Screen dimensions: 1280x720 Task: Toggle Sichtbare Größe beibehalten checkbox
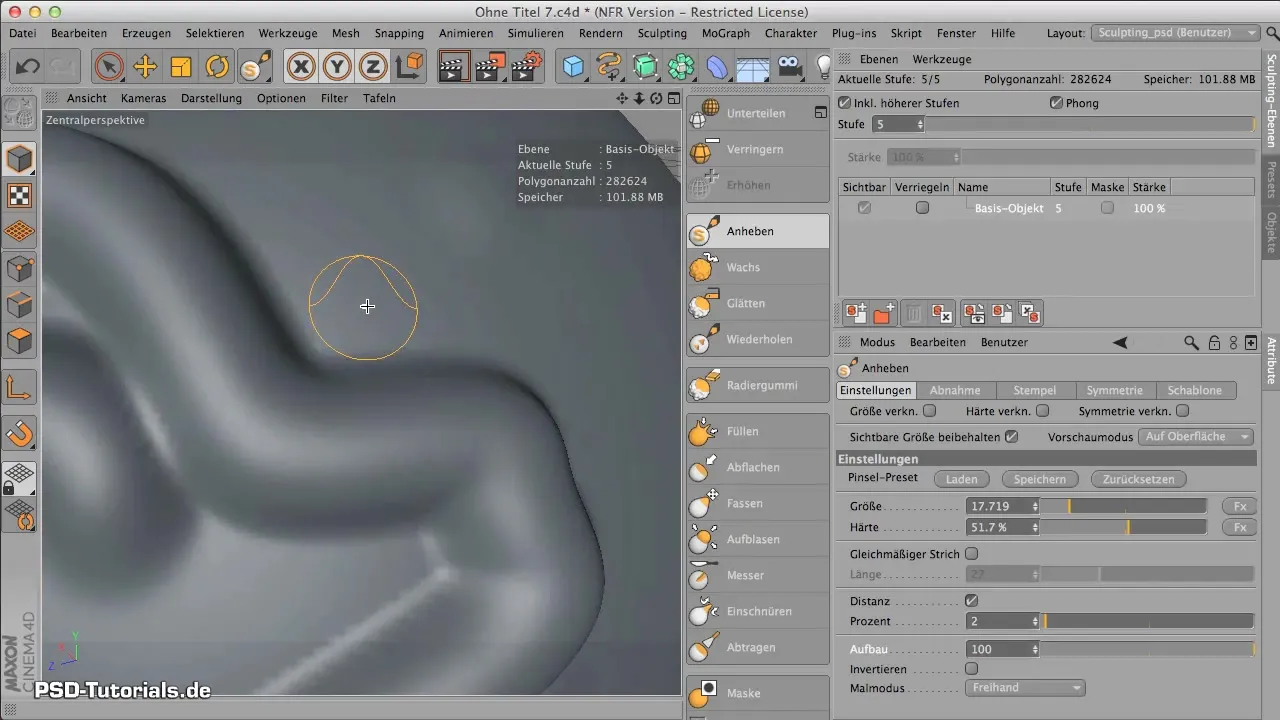click(1011, 437)
